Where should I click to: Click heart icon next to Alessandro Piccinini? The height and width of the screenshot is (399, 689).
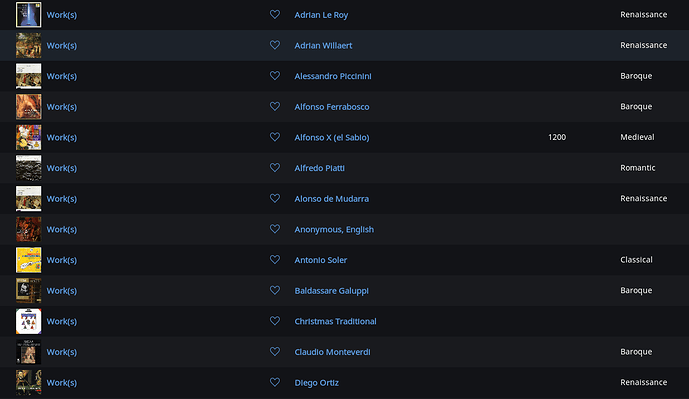[x=275, y=76]
